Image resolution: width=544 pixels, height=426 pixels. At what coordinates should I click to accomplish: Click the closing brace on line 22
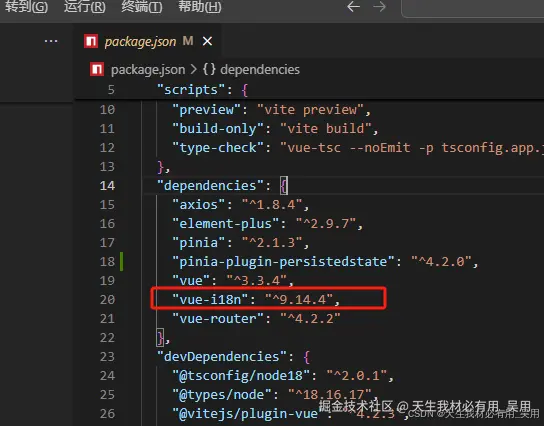click(x=160, y=338)
